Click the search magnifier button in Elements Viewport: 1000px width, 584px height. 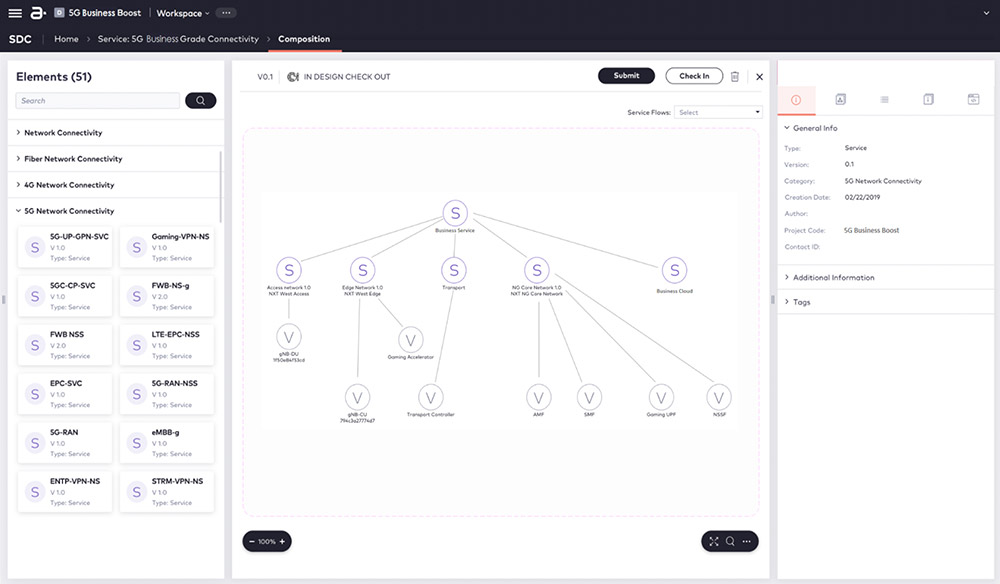tap(200, 101)
